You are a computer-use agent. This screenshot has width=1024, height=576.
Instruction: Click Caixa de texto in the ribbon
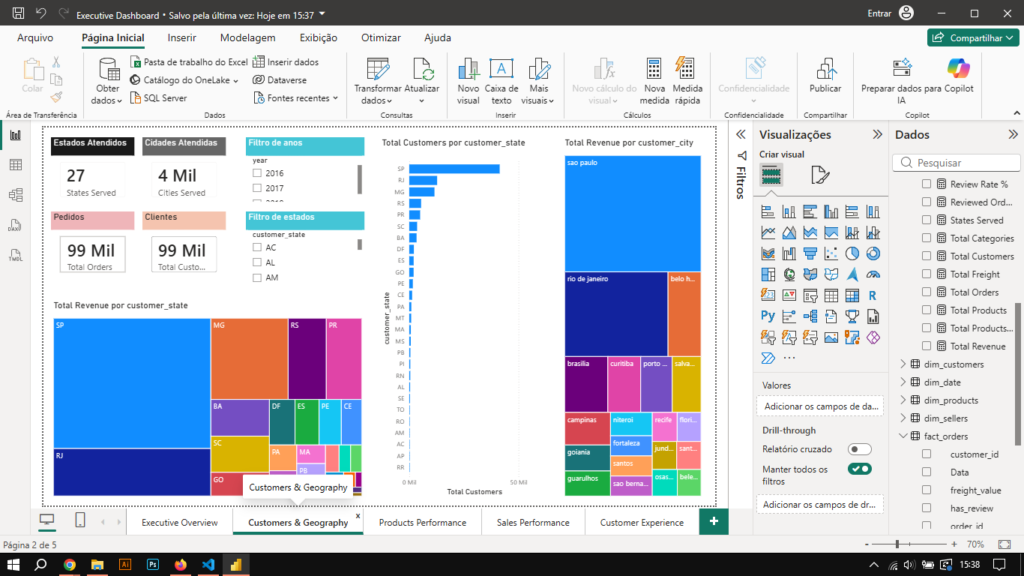tap(501, 82)
